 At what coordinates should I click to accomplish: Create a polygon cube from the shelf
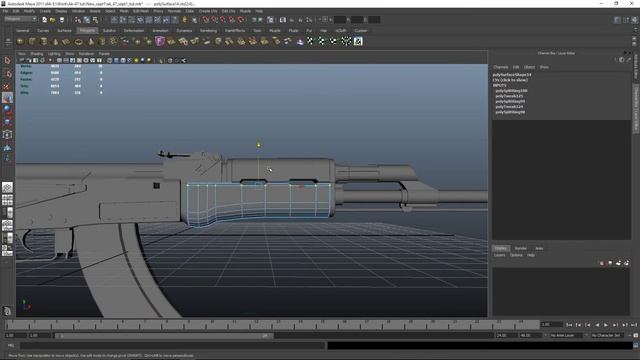(32, 41)
